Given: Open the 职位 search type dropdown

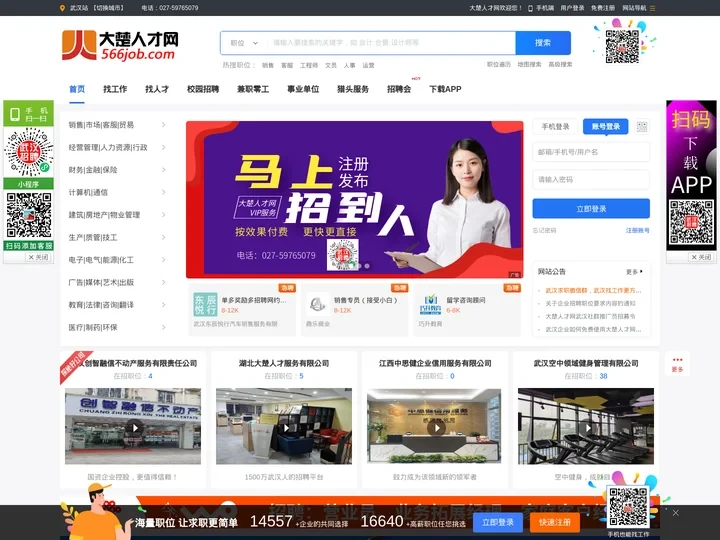Looking at the screenshot, I should pyautogui.click(x=244, y=43).
